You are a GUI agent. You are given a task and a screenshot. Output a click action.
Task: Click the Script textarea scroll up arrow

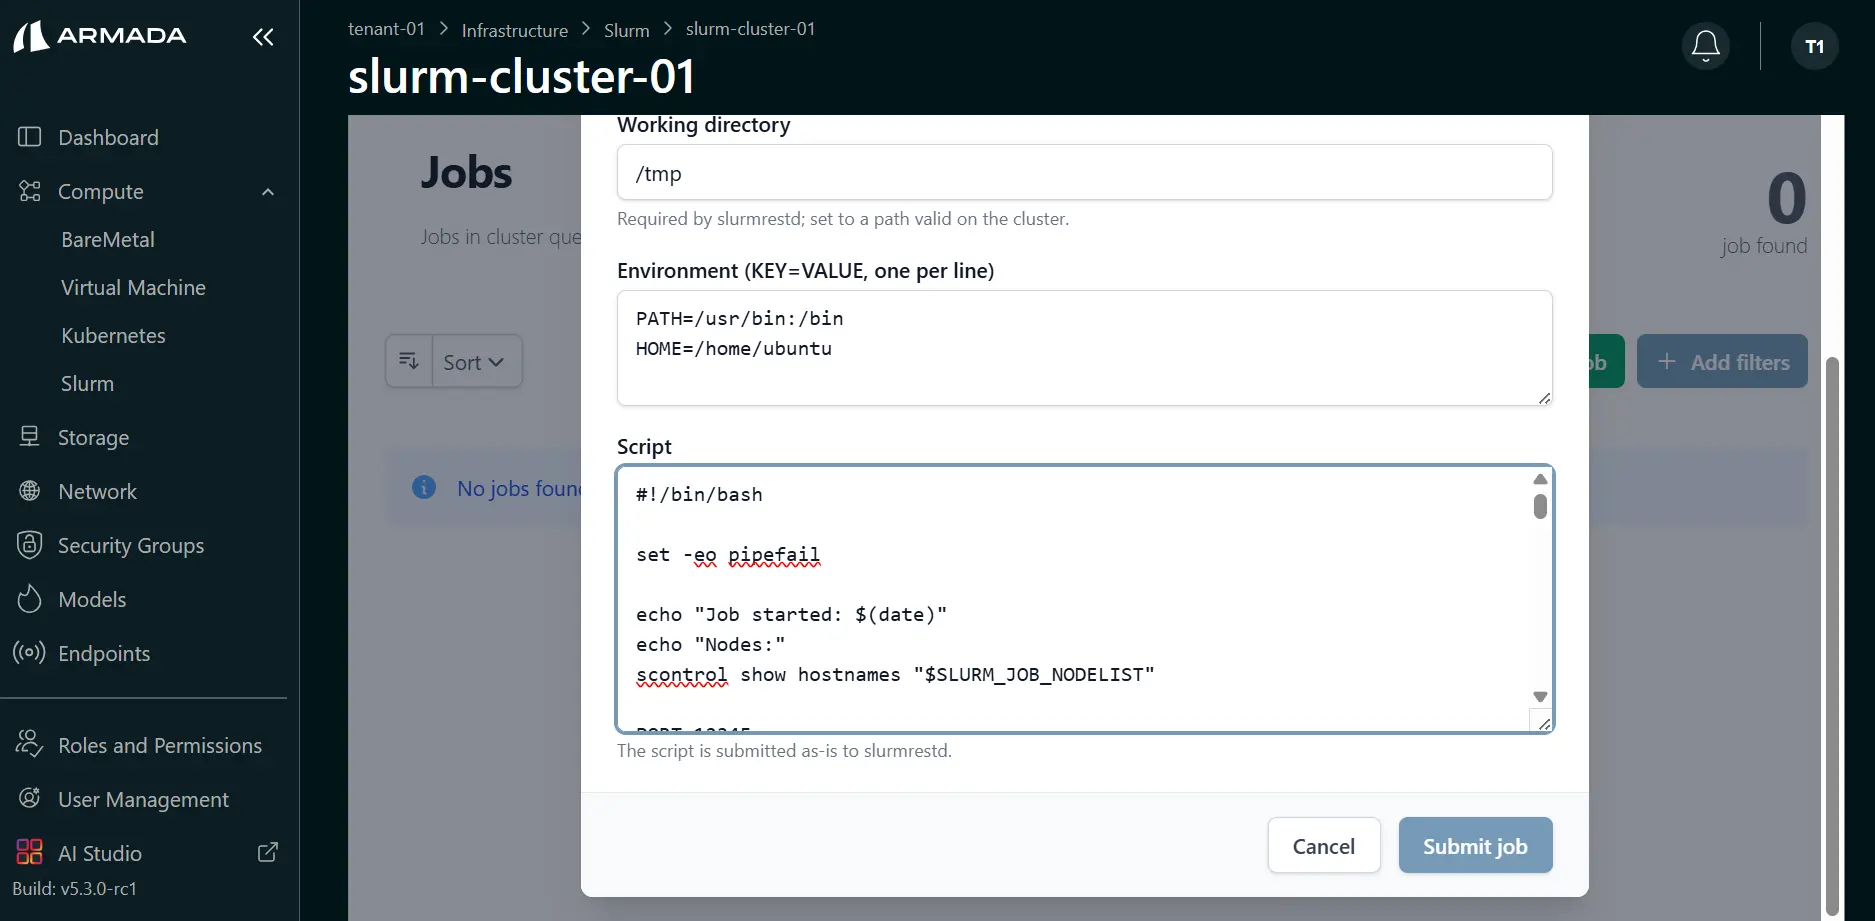pyautogui.click(x=1540, y=479)
